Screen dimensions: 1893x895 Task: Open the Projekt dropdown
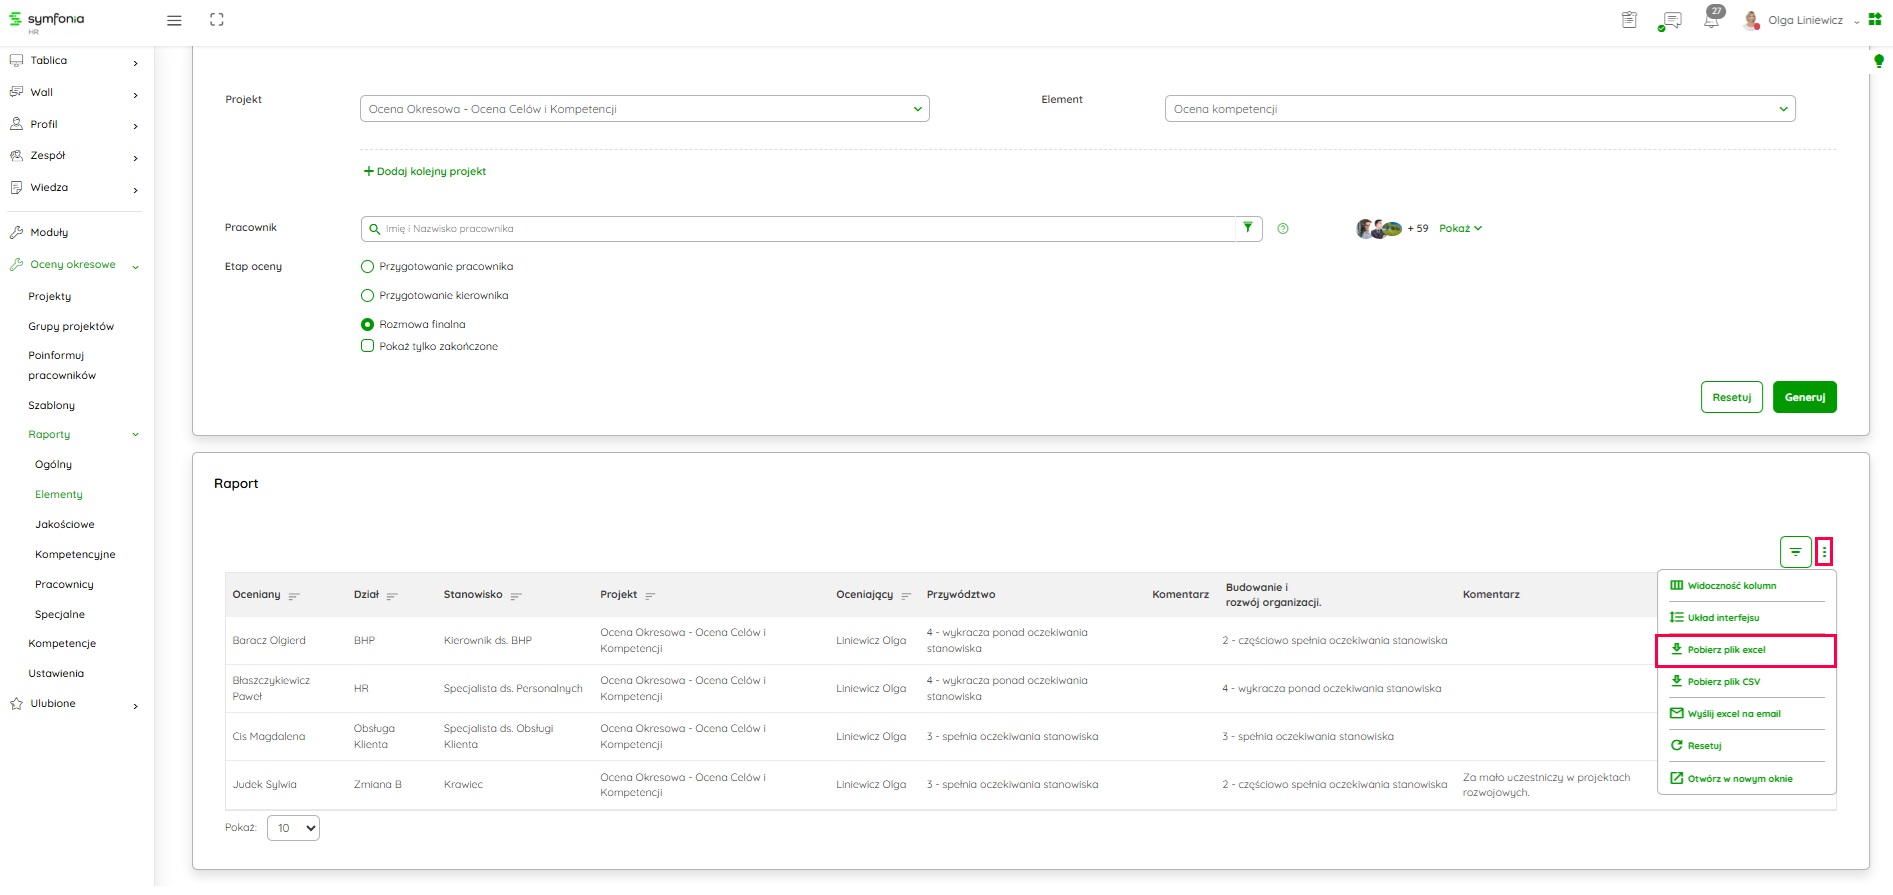pyautogui.click(x=644, y=109)
